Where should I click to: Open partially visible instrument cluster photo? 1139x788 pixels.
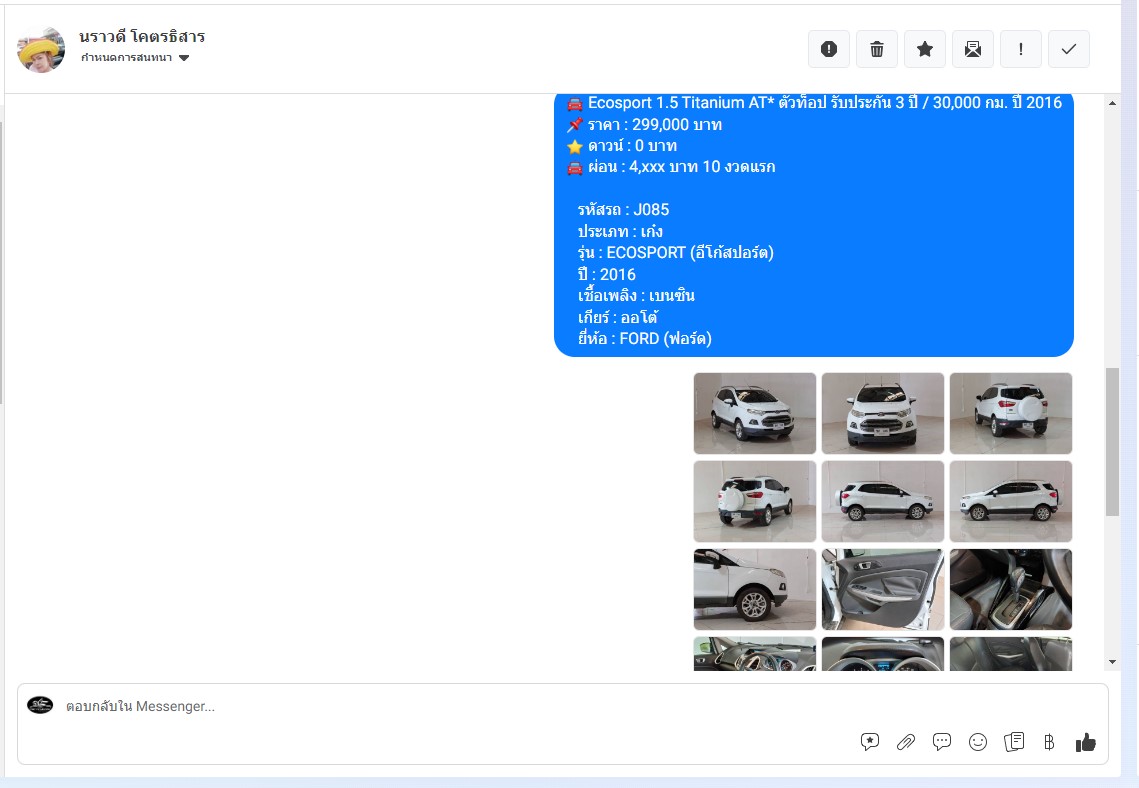coord(883,654)
